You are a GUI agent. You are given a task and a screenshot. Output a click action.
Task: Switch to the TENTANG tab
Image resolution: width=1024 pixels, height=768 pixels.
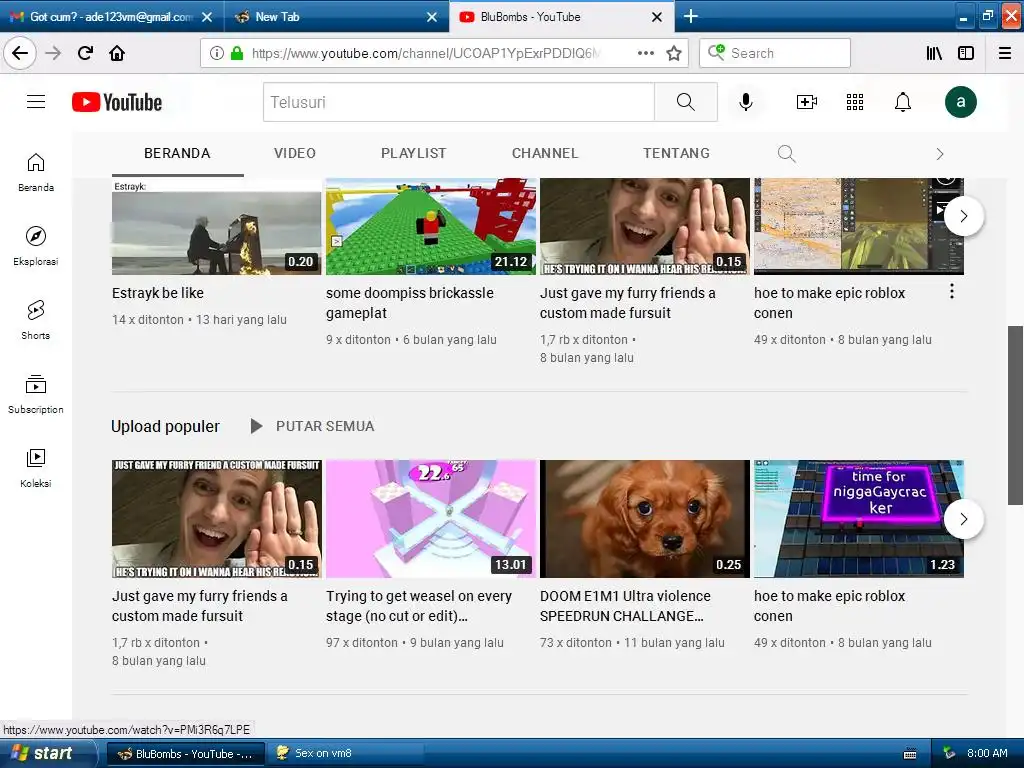676,153
